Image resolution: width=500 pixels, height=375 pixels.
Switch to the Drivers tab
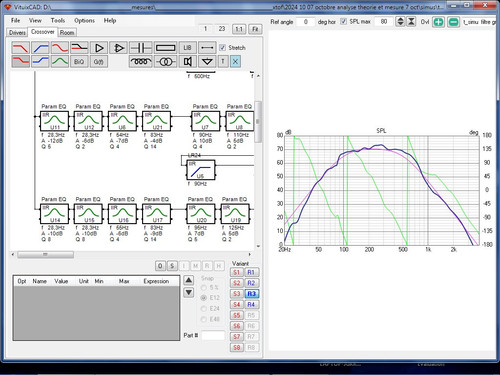[x=17, y=33]
